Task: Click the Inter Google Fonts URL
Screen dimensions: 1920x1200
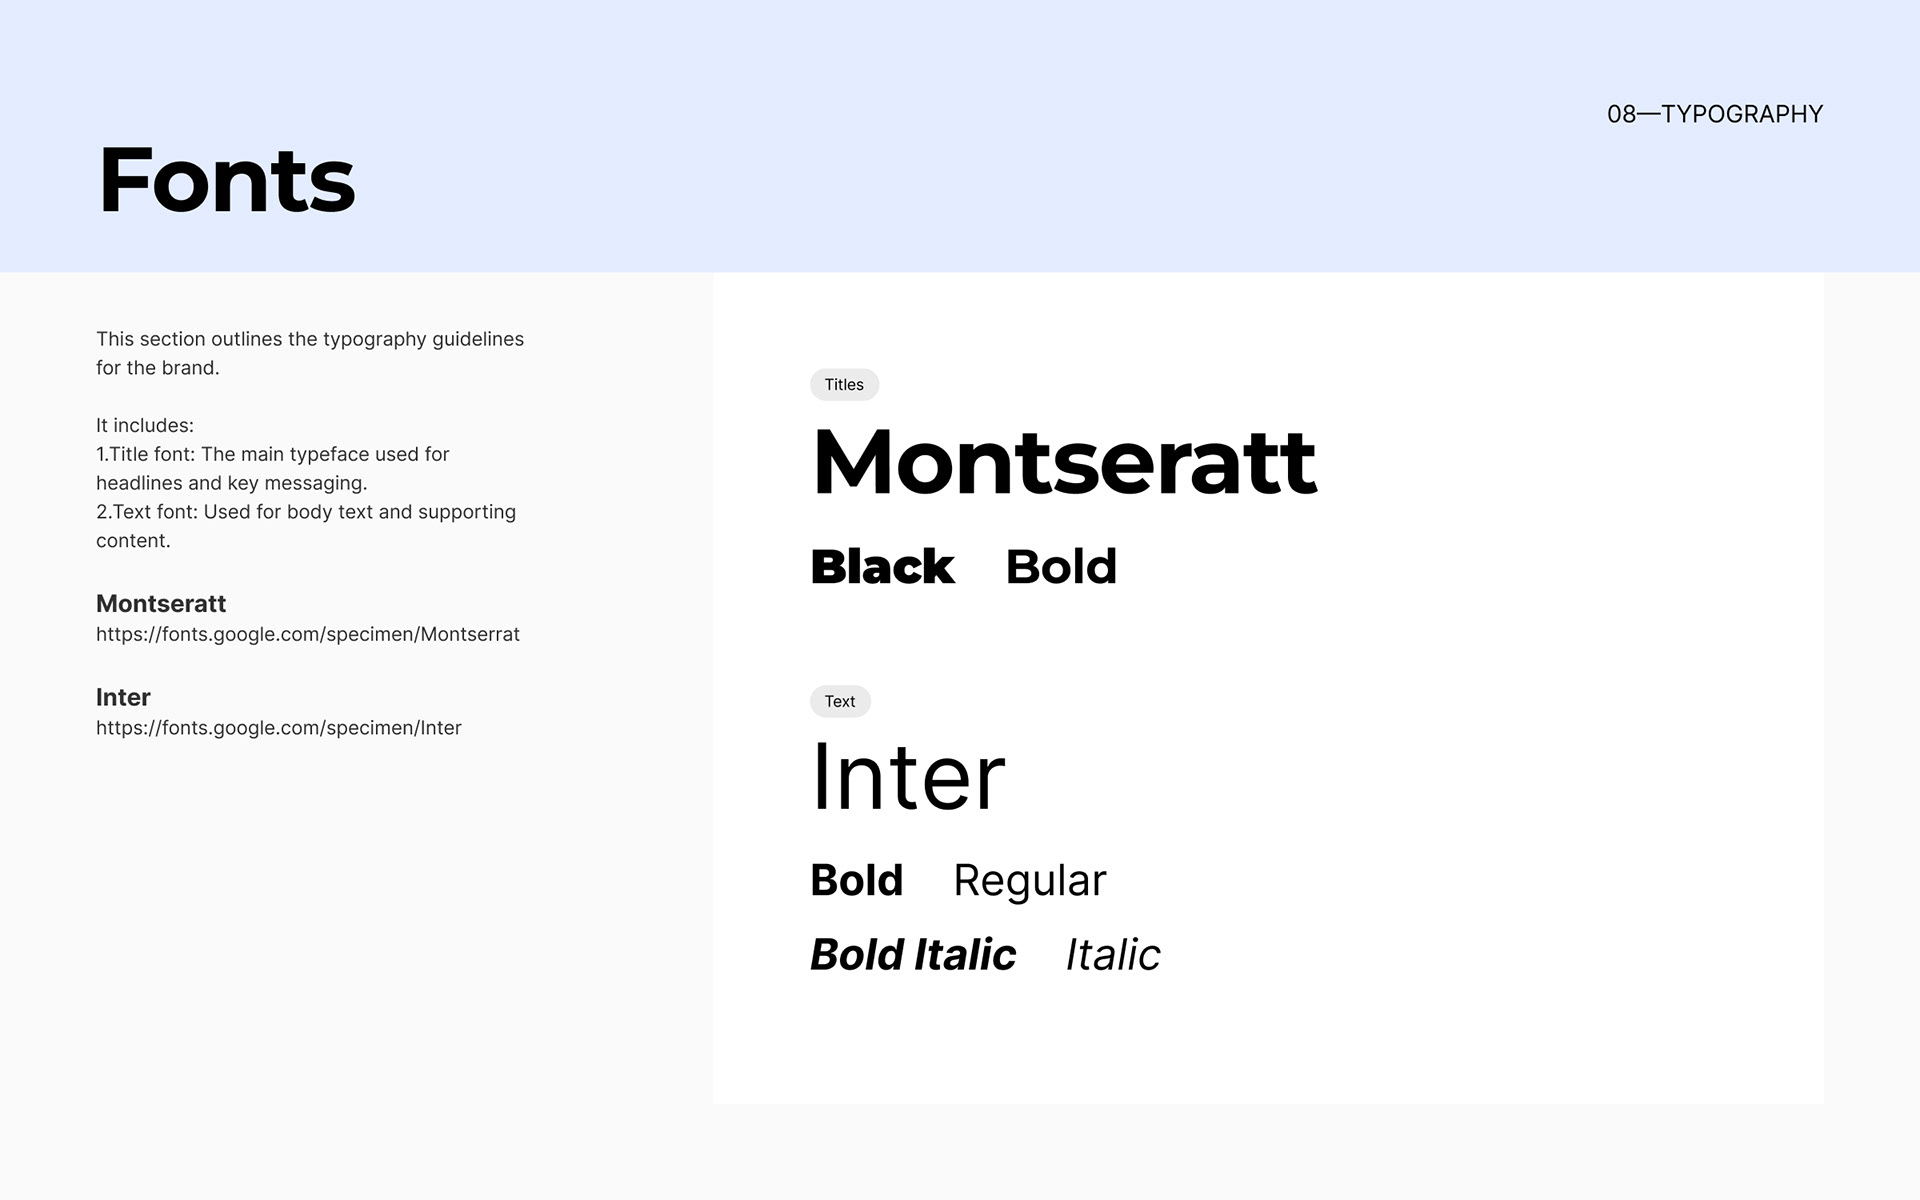Action: [x=278, y=728]
